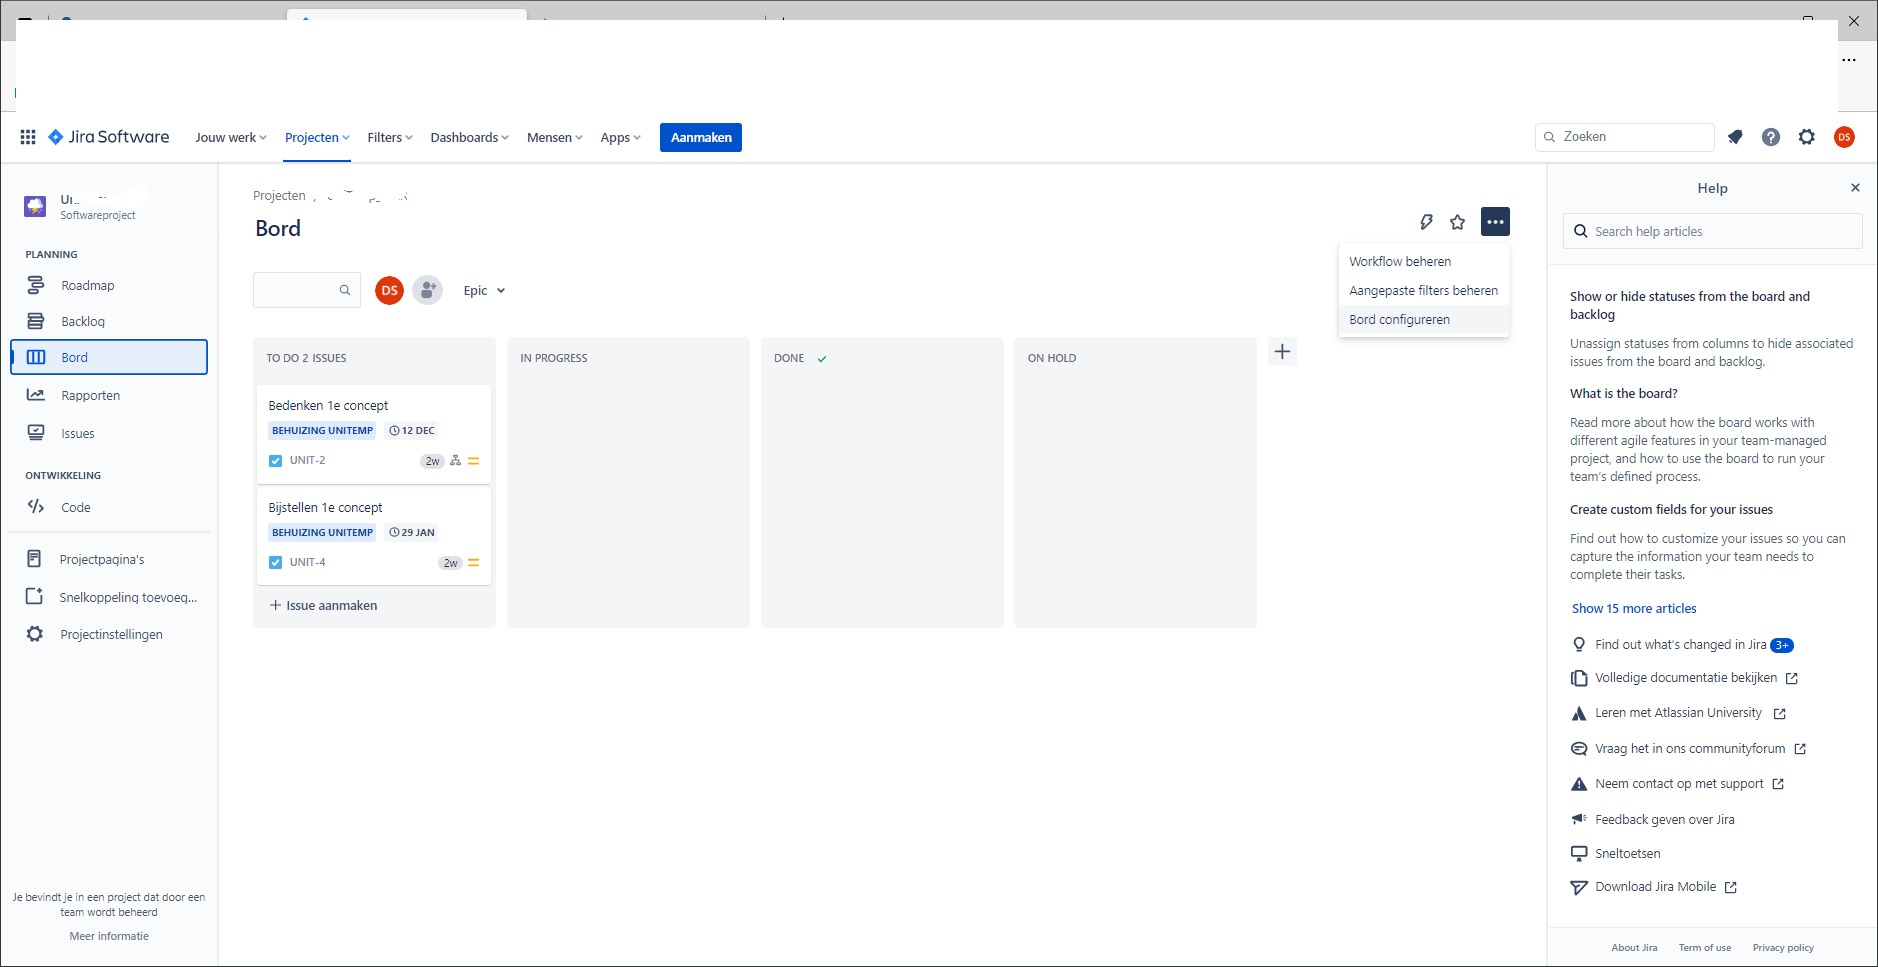
Task: Open the Issues panel in sidebar
Action: pyautogui.click(x=79, y=433)
